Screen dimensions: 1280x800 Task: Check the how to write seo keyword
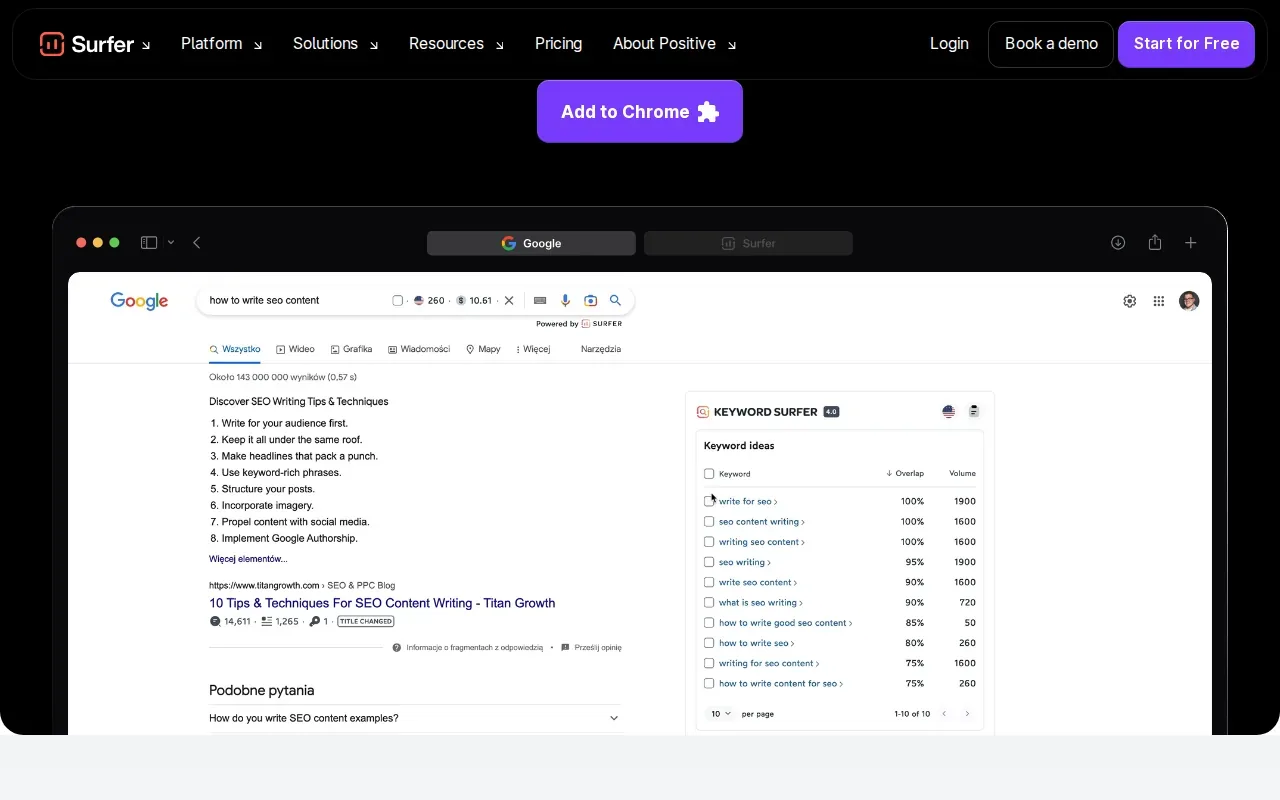[x=709, y=643]
